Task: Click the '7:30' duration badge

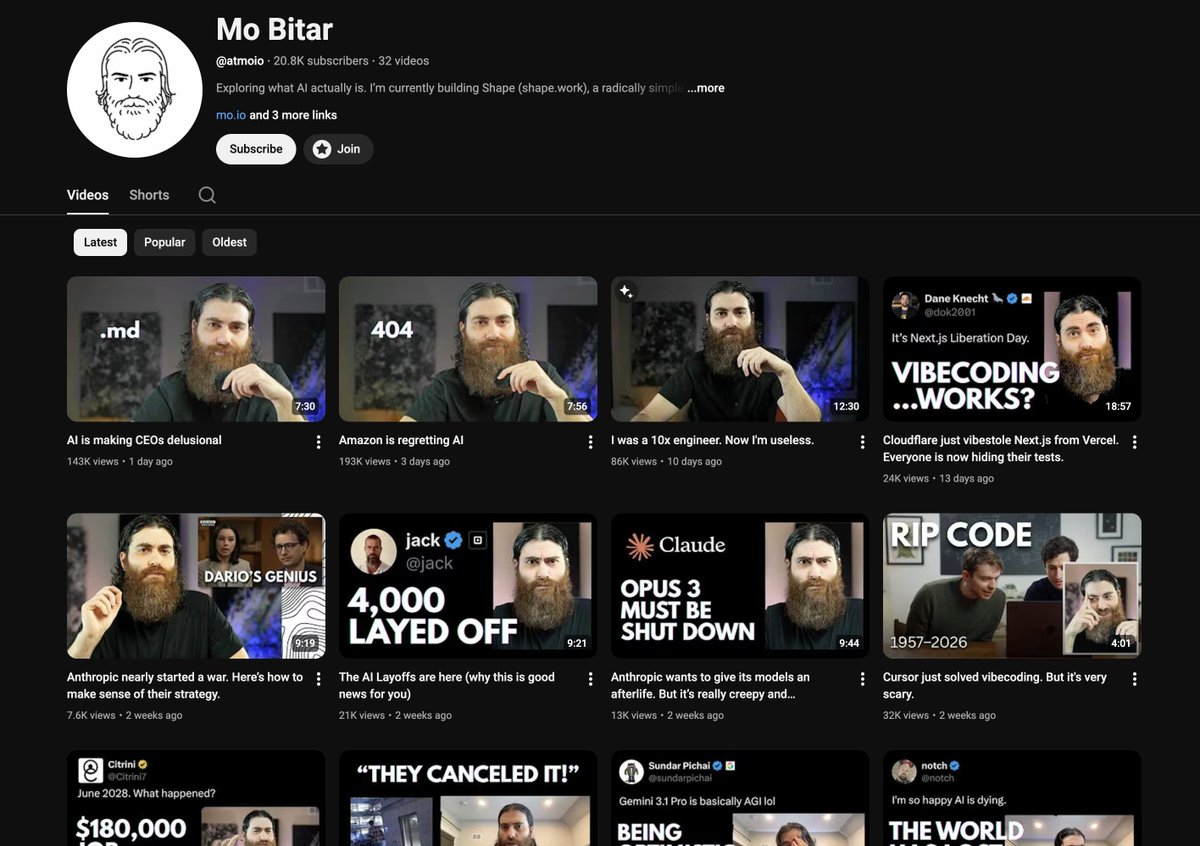Action: click(x=305, y=407)
